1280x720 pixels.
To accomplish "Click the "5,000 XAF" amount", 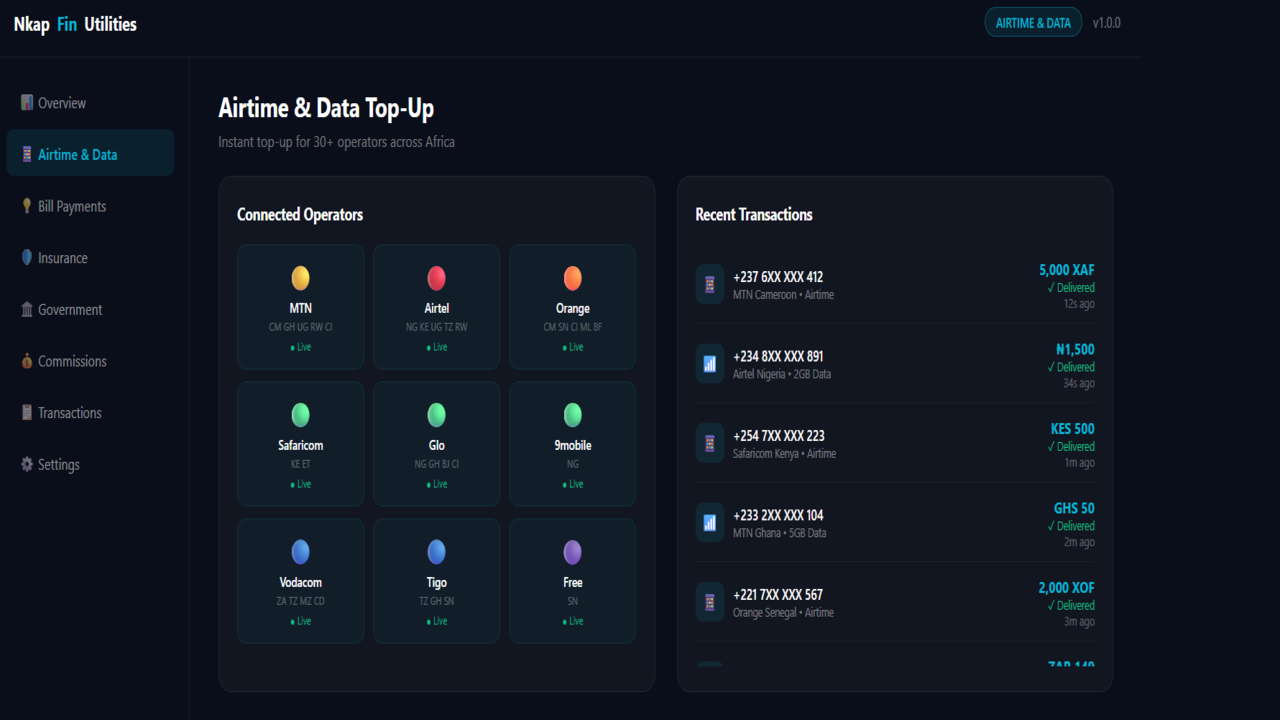I will [x=1067, y=270].
